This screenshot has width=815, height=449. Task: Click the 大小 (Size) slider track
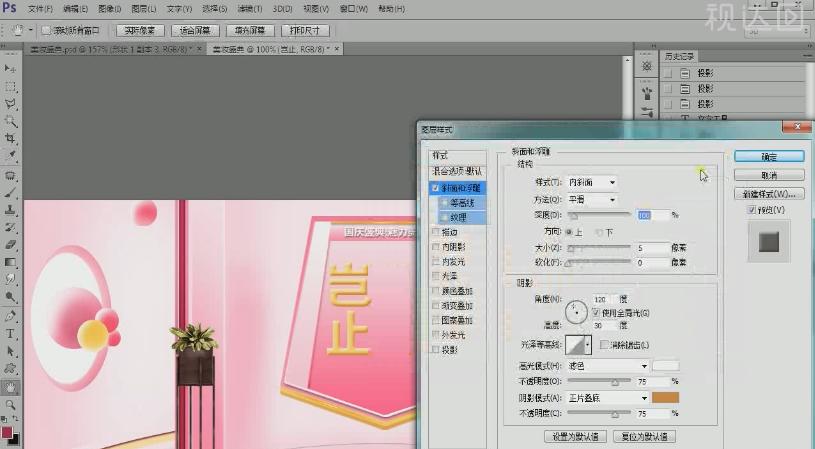pos(599,248)
